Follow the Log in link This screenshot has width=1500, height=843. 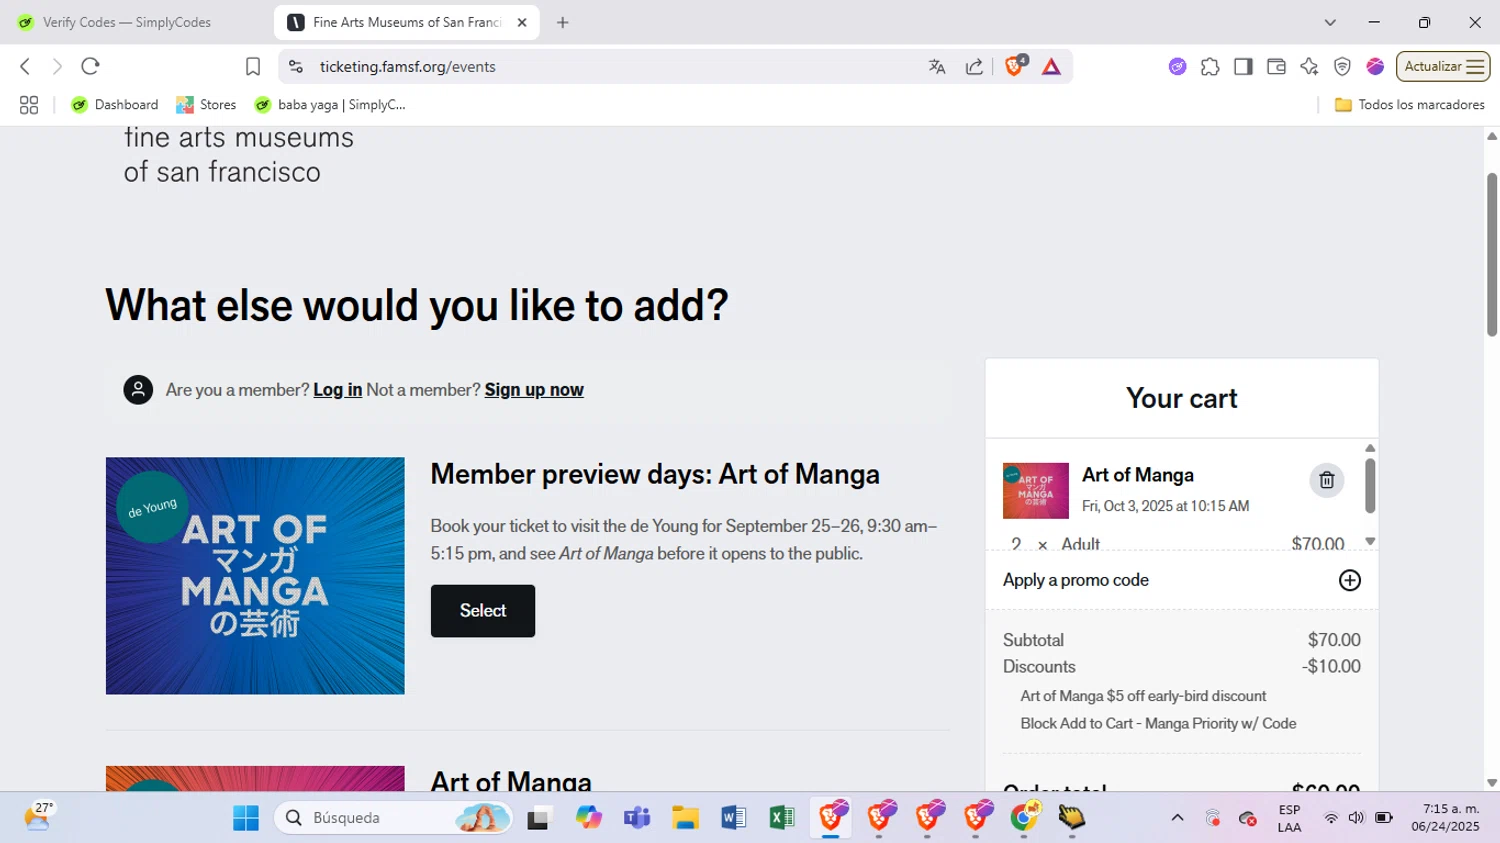pyautogui.click(x=338, y=390)
